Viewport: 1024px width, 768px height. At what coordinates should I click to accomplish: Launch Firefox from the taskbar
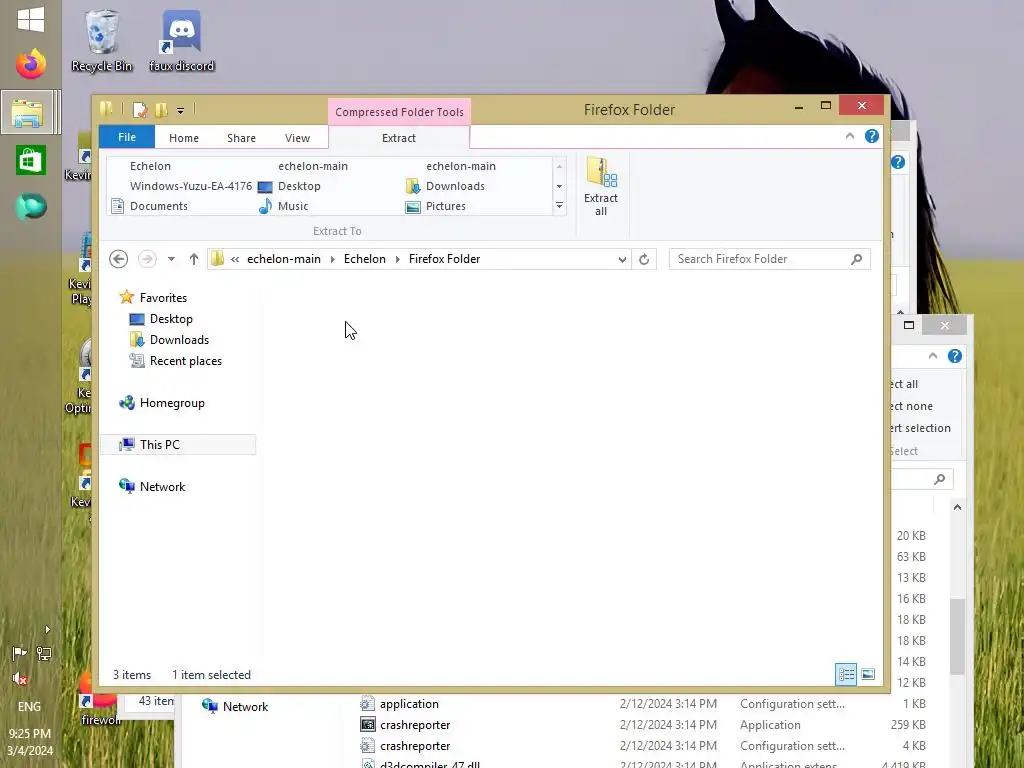click(31, 64)
